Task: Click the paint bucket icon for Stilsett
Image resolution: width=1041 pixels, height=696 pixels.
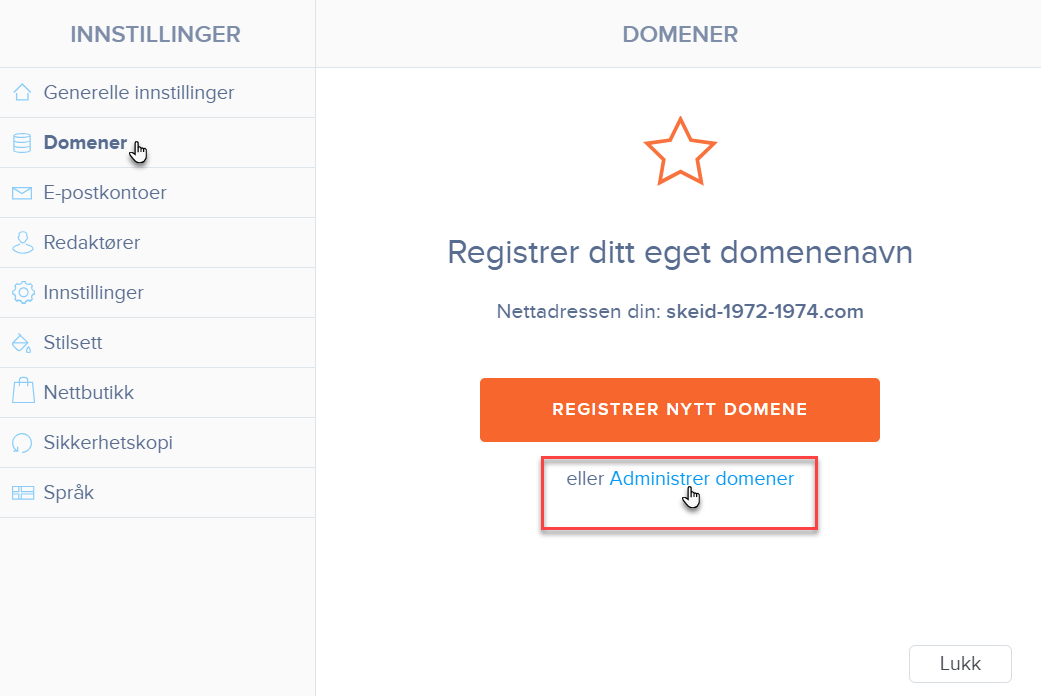Action: (x=22, y=343)
